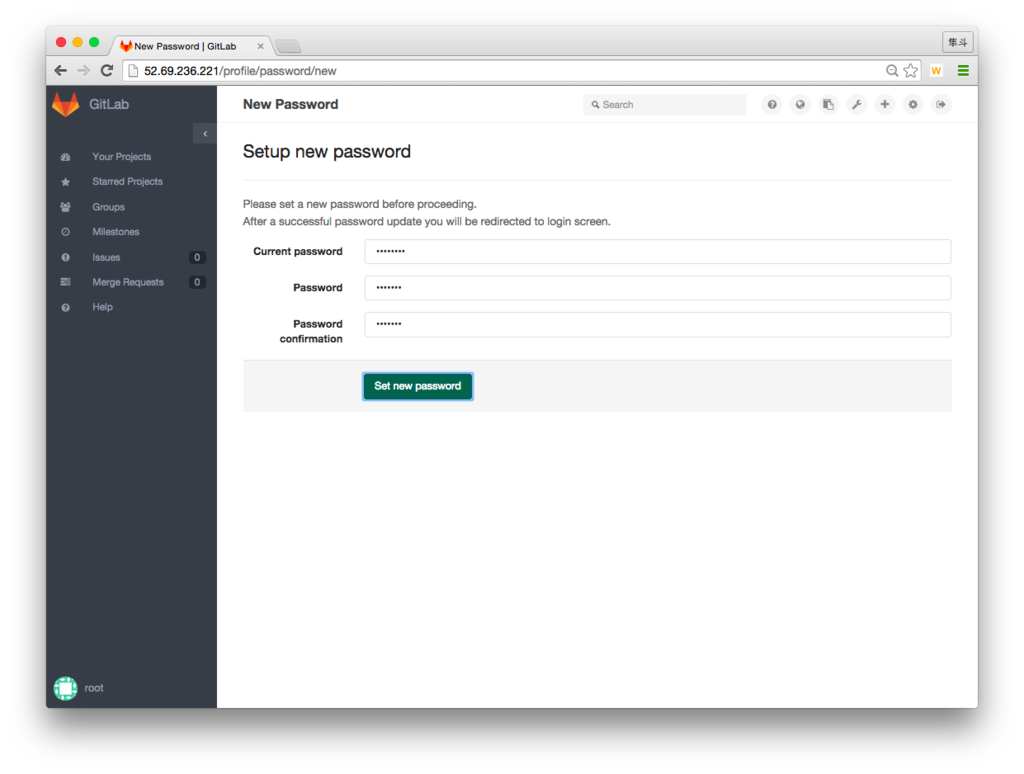1024x774 pixels.
Task: Click the Your Projects dashboard icon
Action: [x=65, y=157]
